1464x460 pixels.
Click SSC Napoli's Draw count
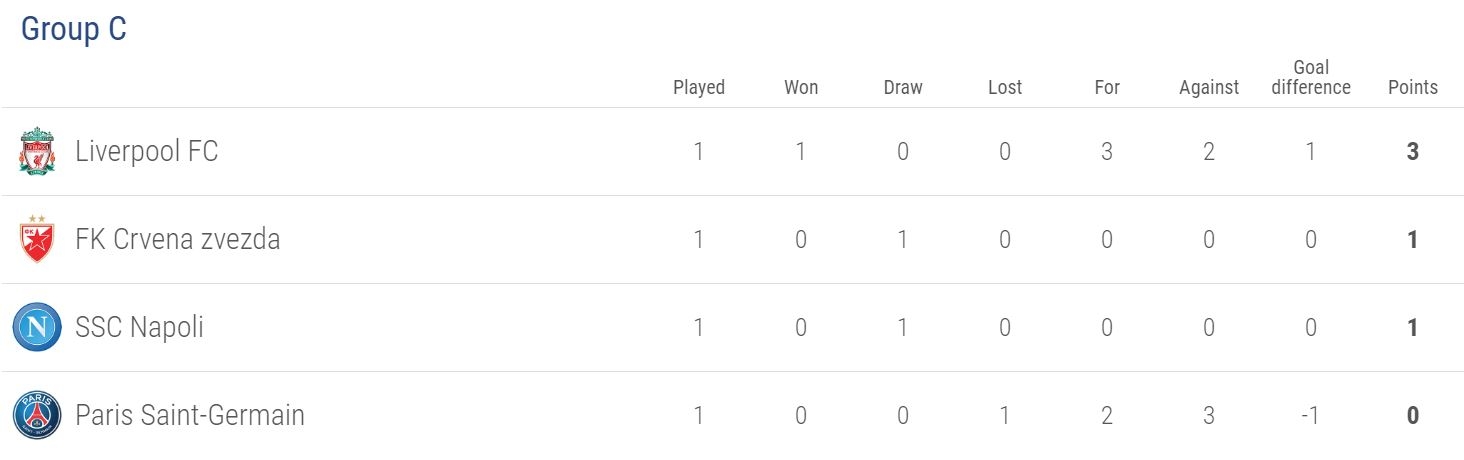pos(903,328)
